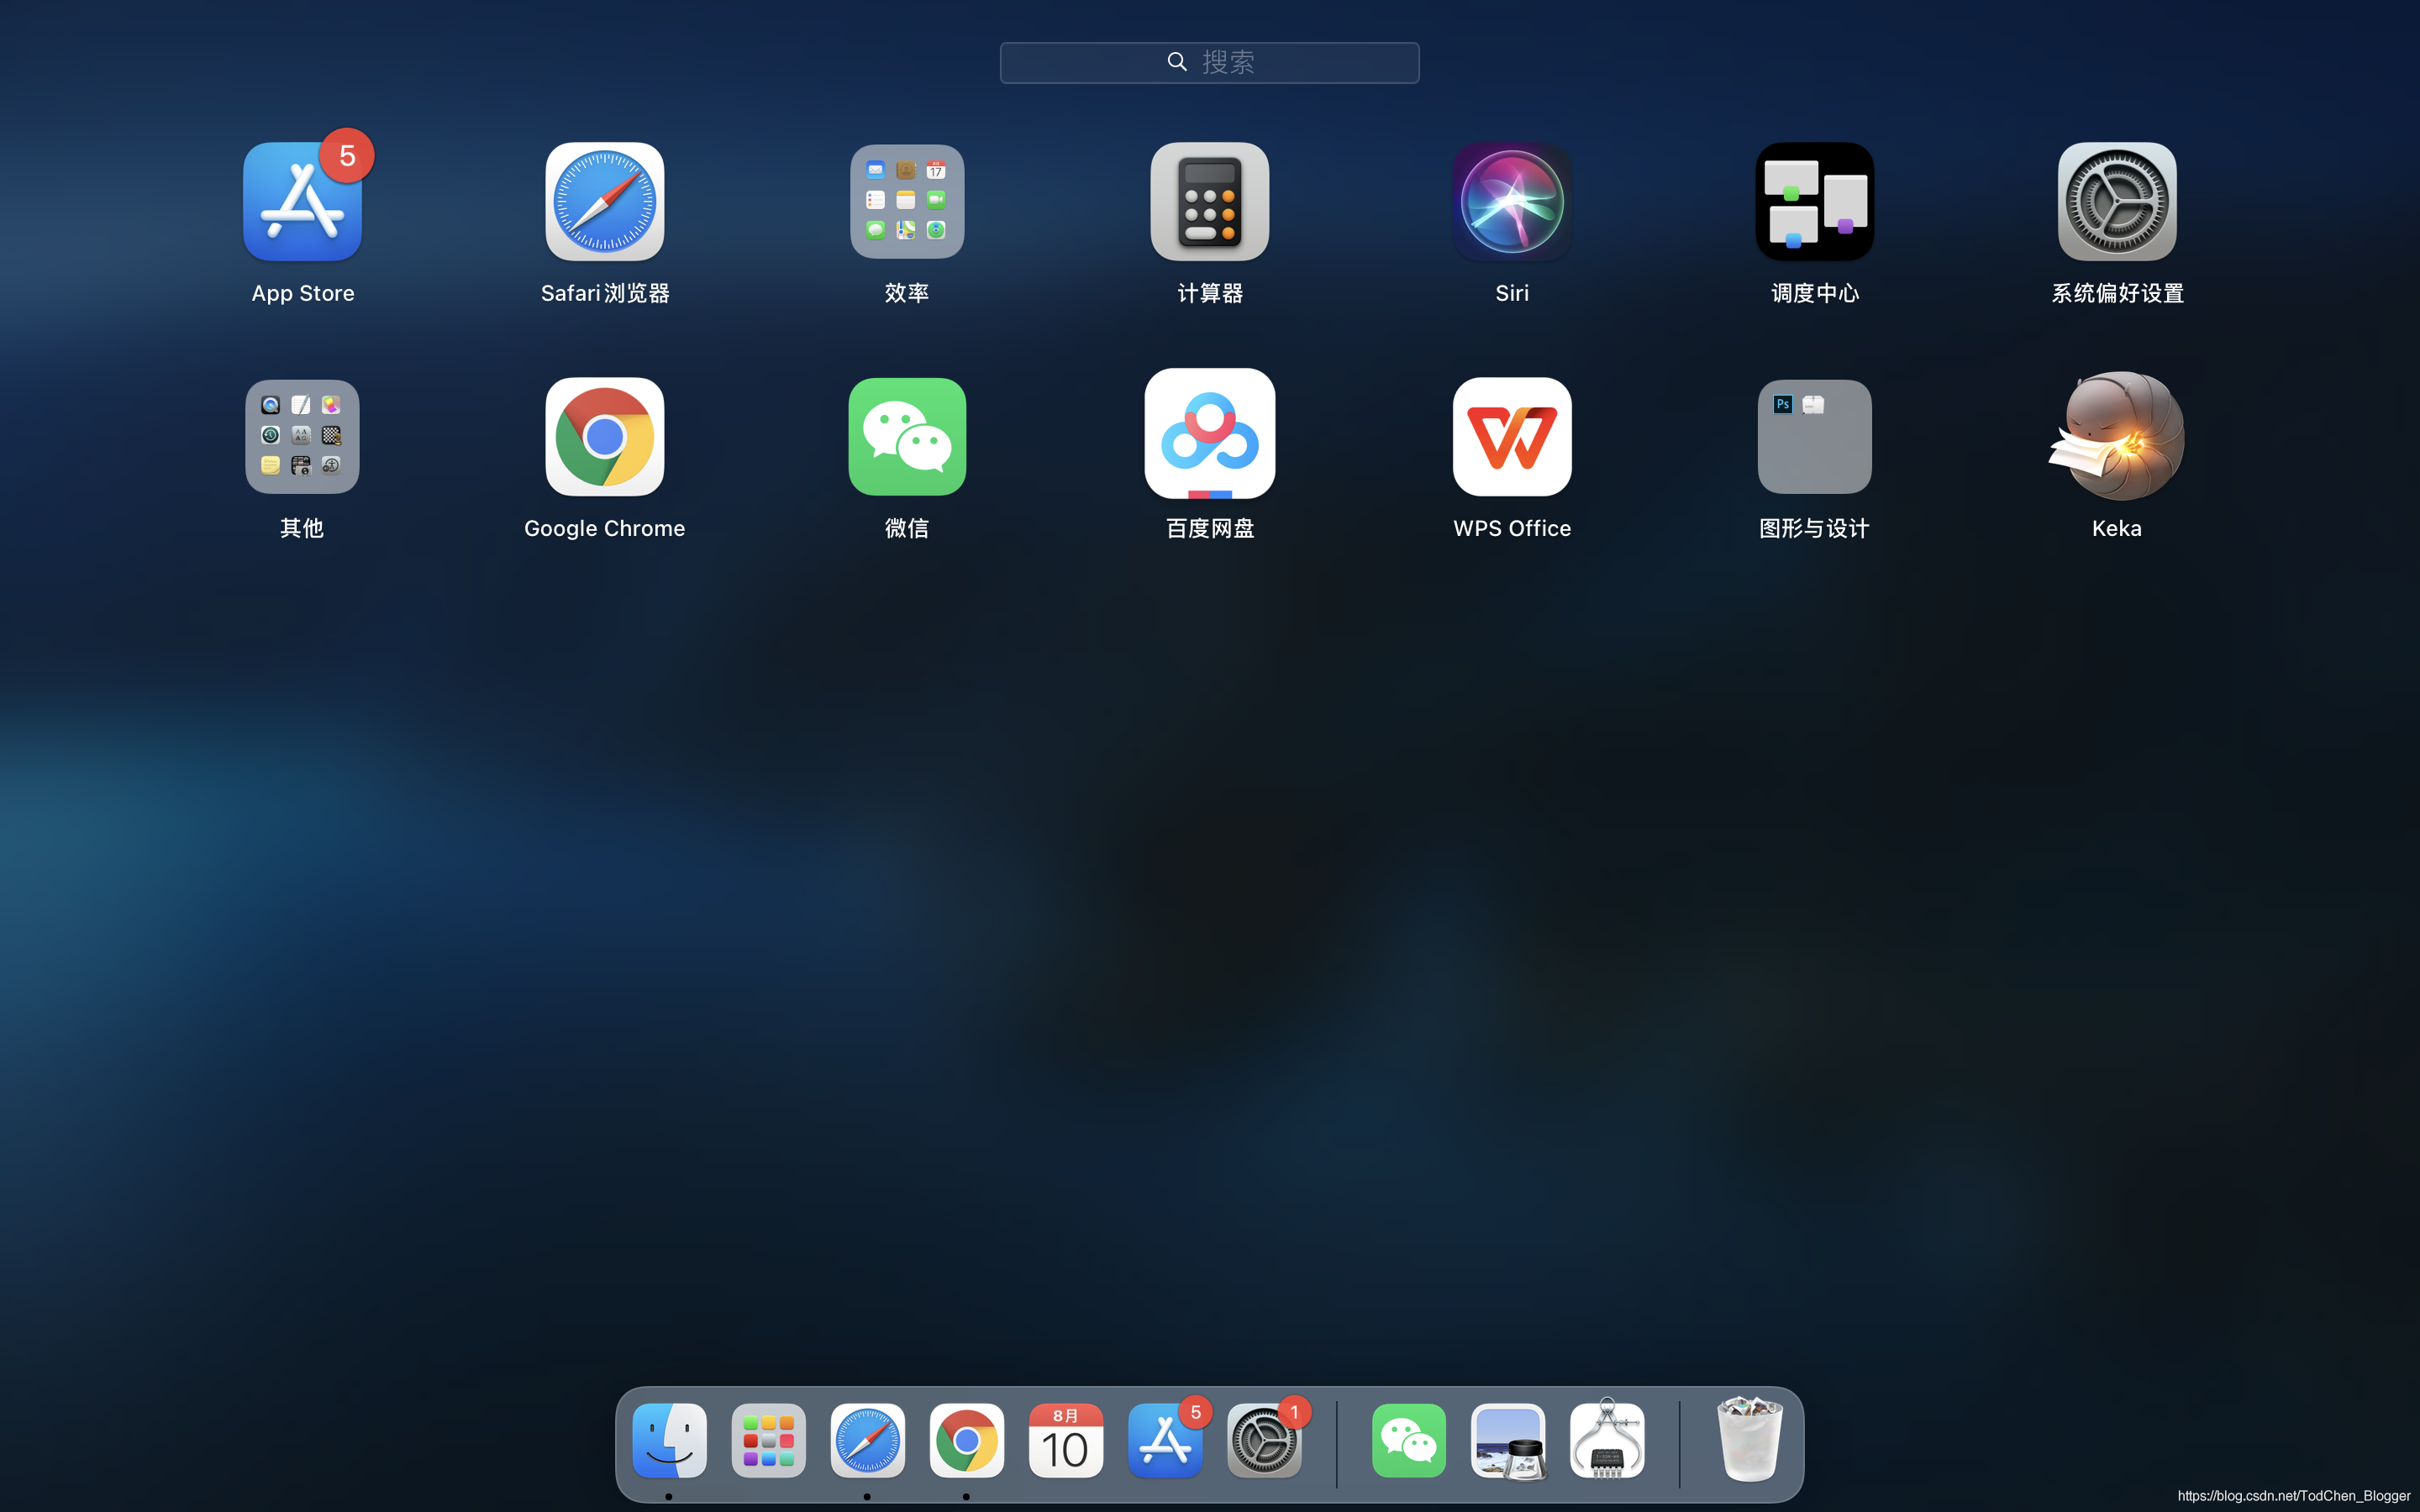2420x1512 pixels.
Task: Open the 计算器 calculator app
Action: tap(1209, 202)
